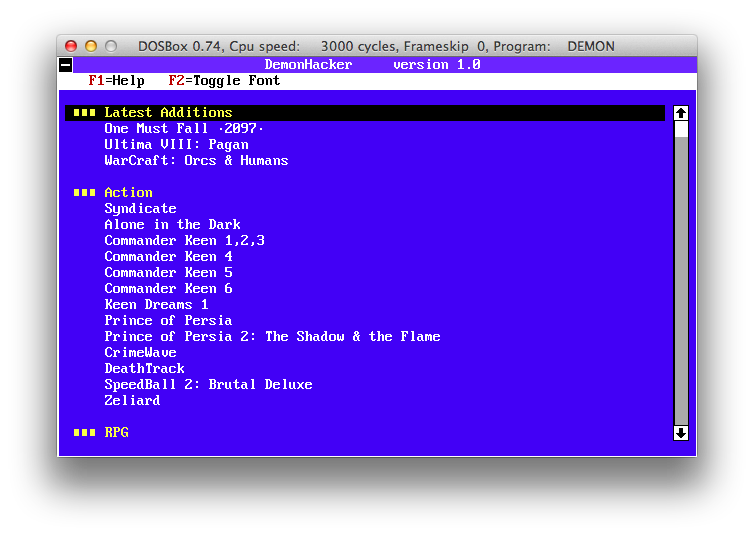The height and width of the screenshot is (536, 754).
Task: Select Commander Keen 6
Action: [x=168, y=288]
